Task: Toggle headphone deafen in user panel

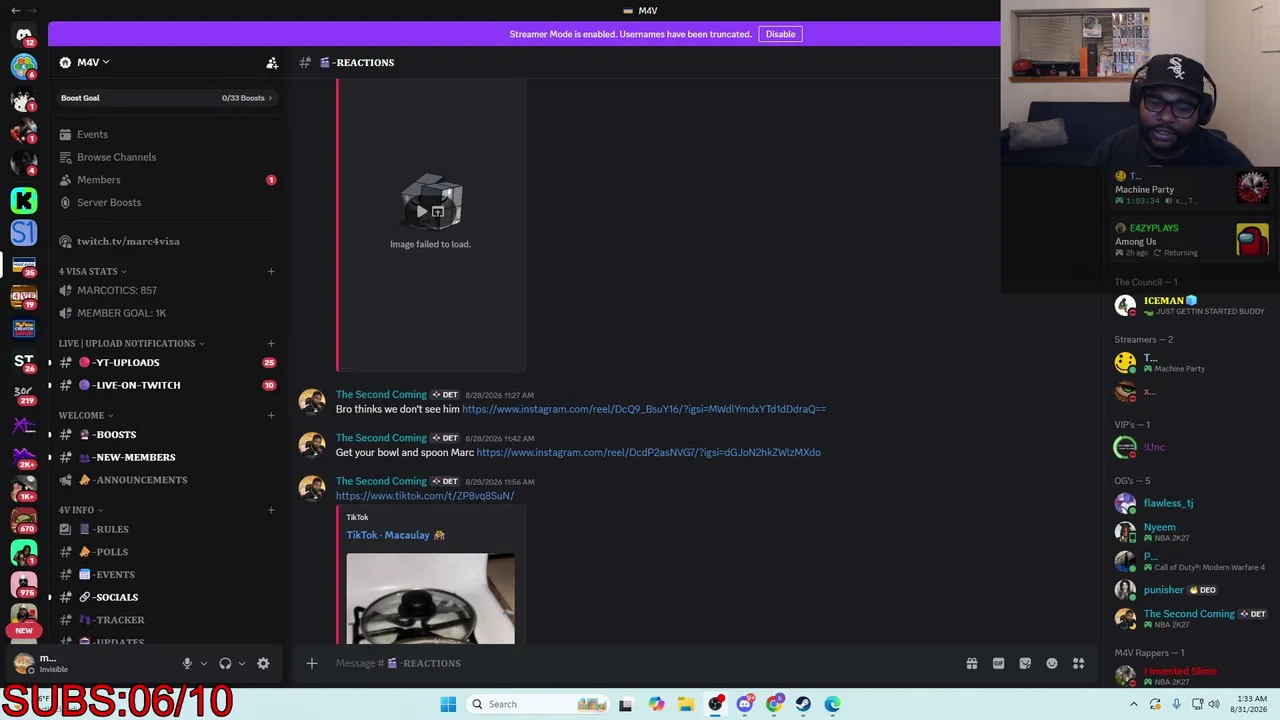Action: click(225, 663)
